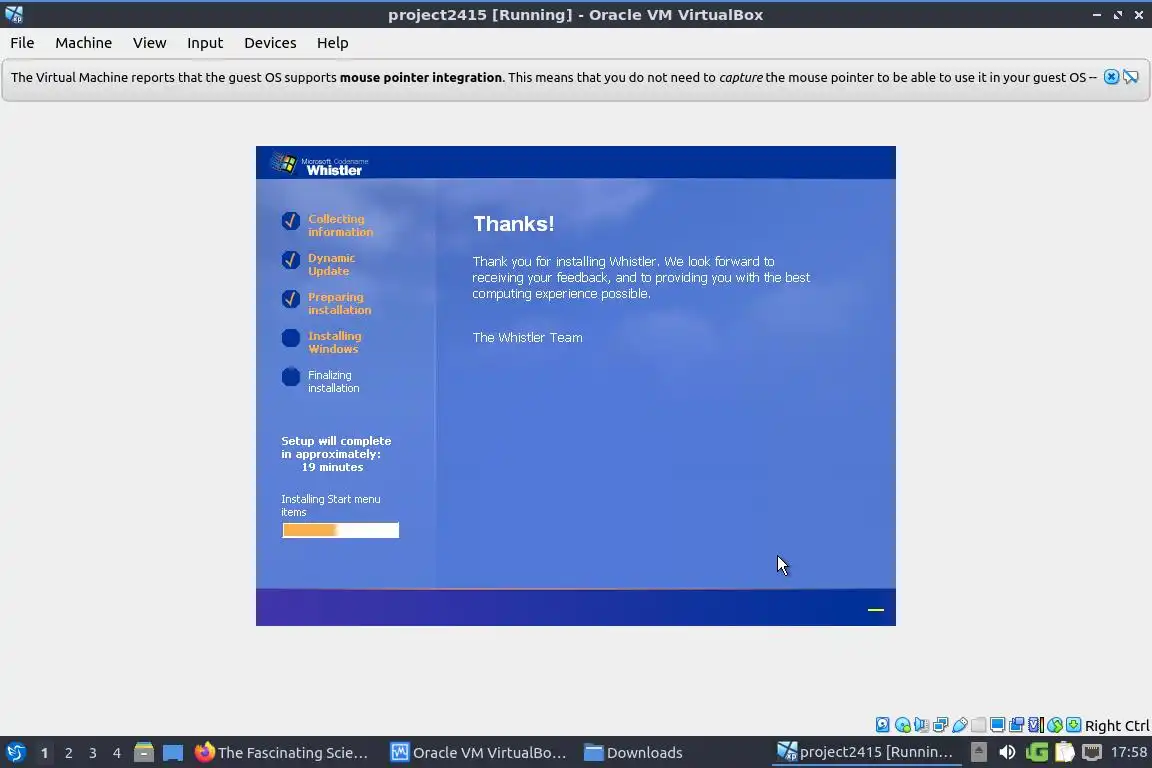Click the Thanks! heading
This screenshot has width=1152, height=768.
[514, 223]
